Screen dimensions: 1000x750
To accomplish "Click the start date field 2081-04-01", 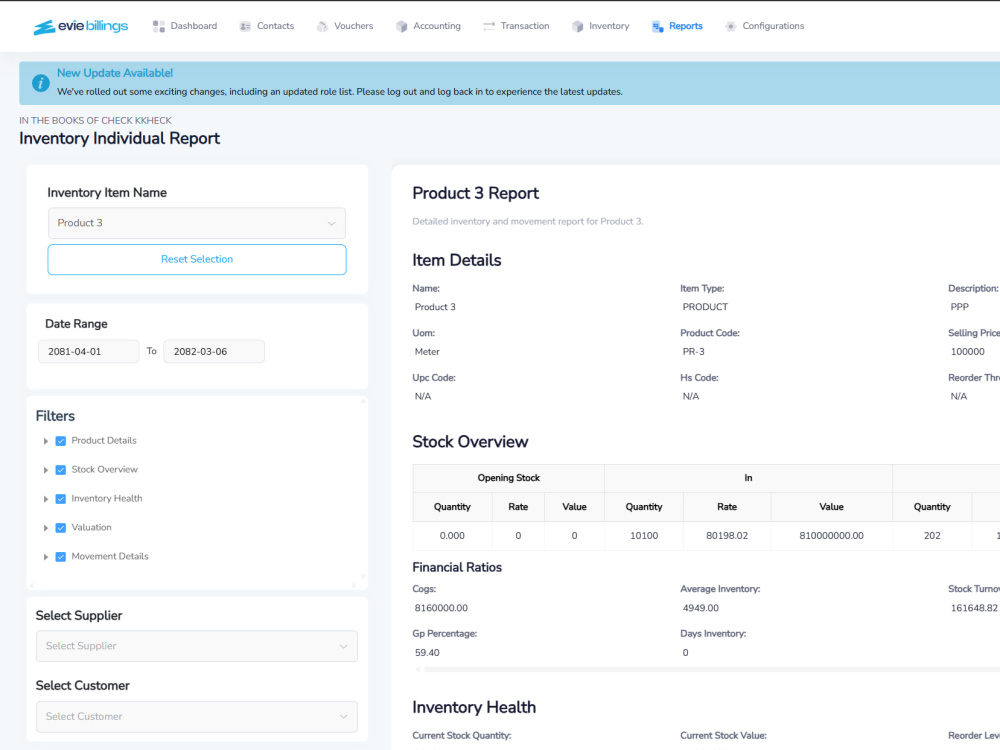I will (89, 351).
